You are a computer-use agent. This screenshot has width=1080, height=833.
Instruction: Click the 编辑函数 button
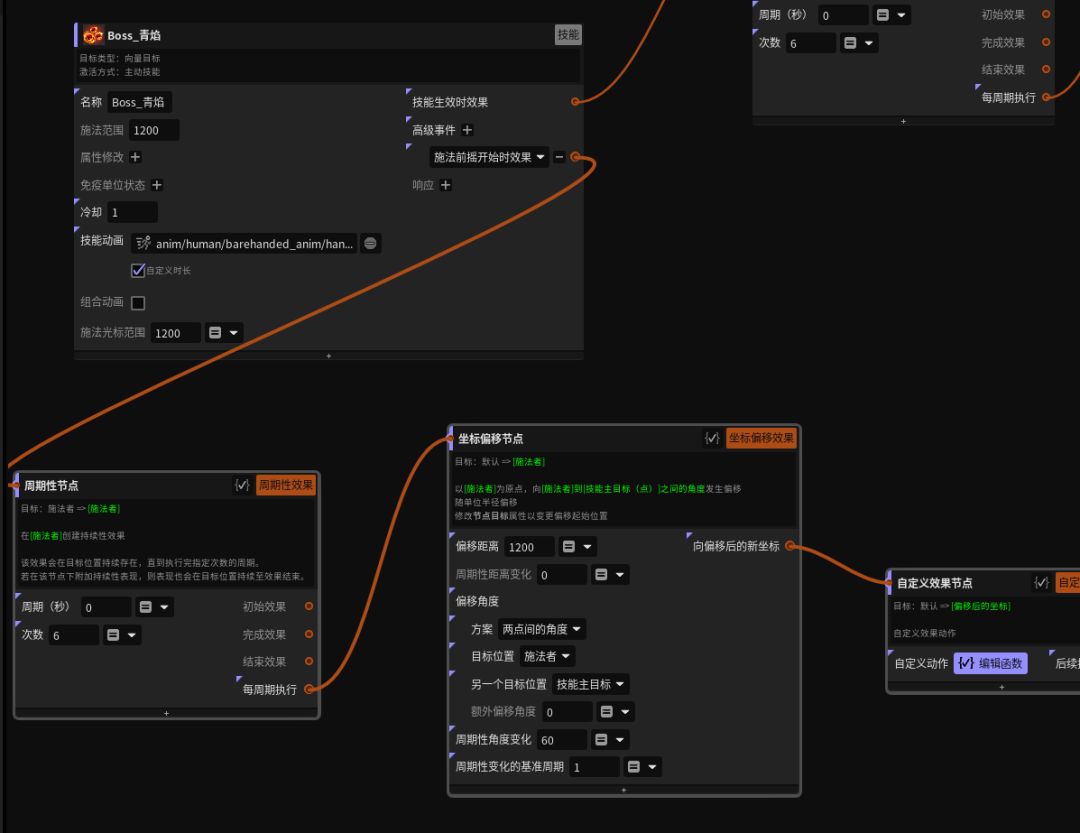click(x=990, y=663)
